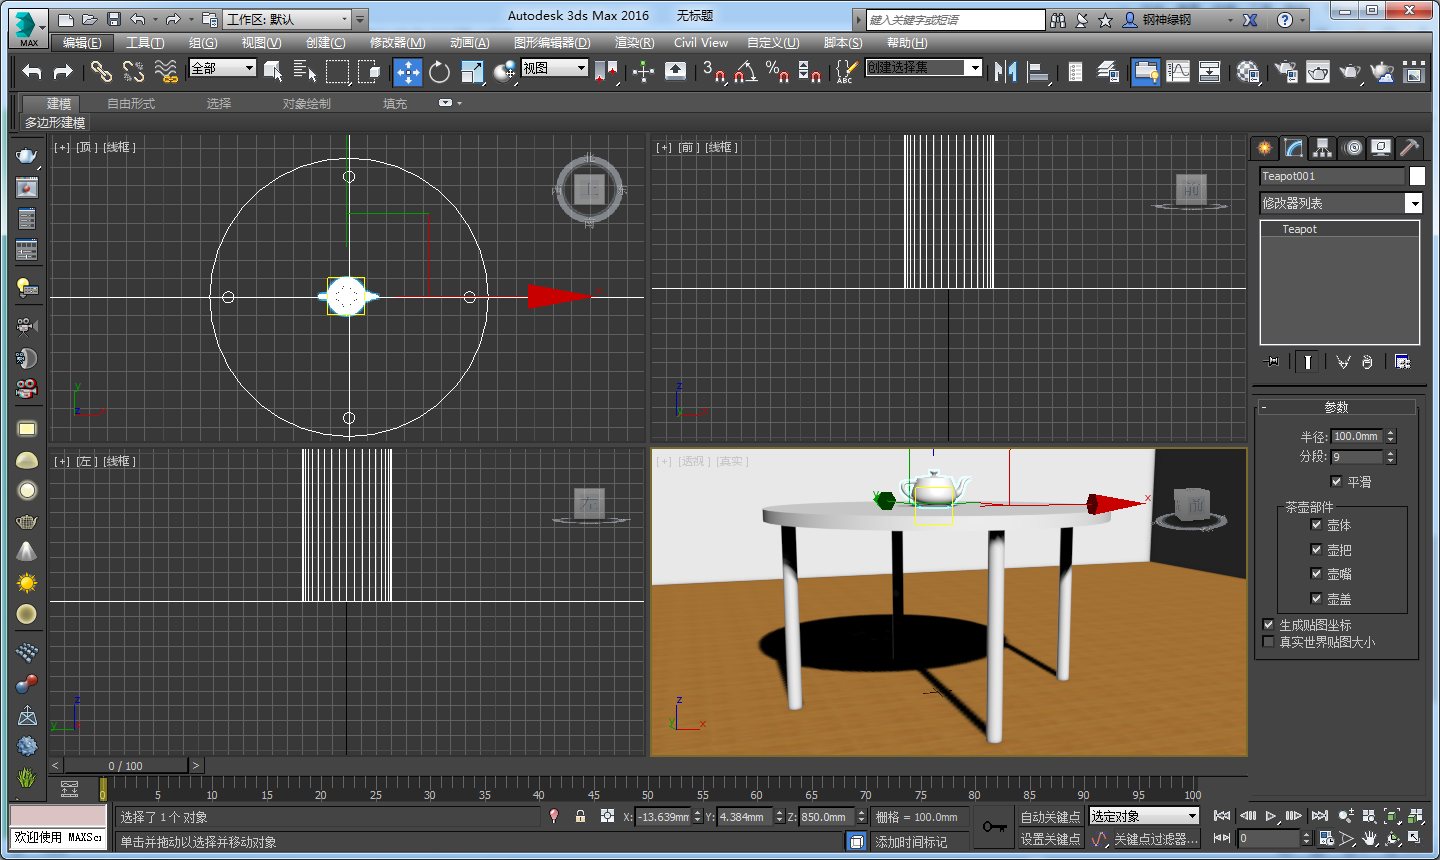Collapse the 参数 rollout
The width and height of the screenshot is (1440, 860).
[1336, 407]
